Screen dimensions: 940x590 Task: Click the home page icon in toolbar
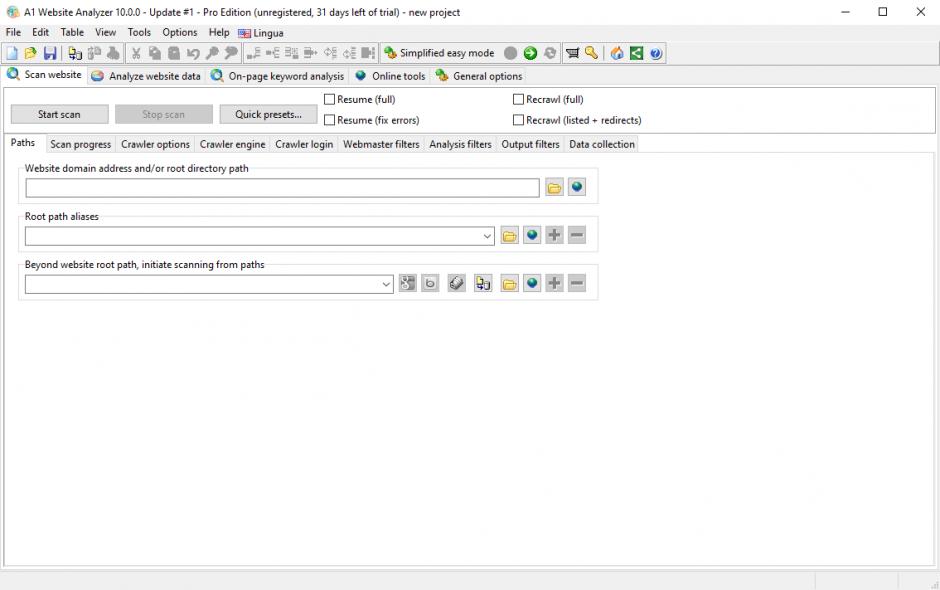[617, 53]
